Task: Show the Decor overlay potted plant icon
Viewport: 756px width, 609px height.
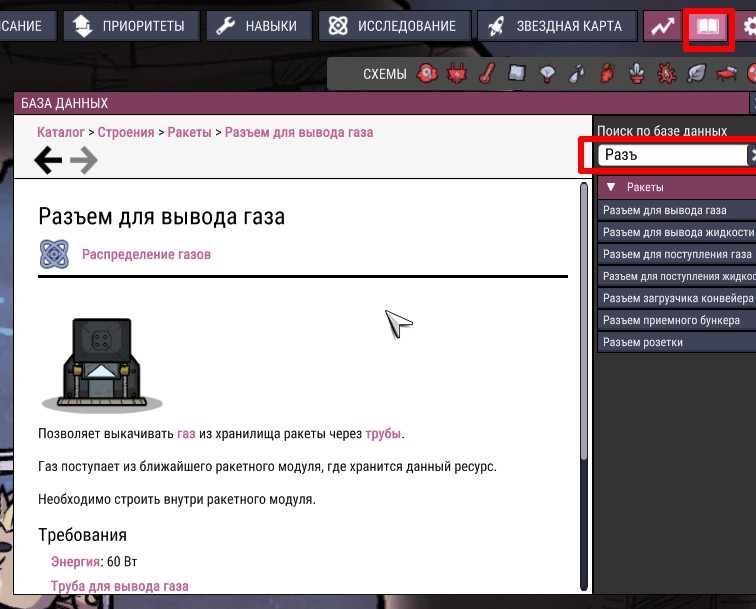Action: 637,74
